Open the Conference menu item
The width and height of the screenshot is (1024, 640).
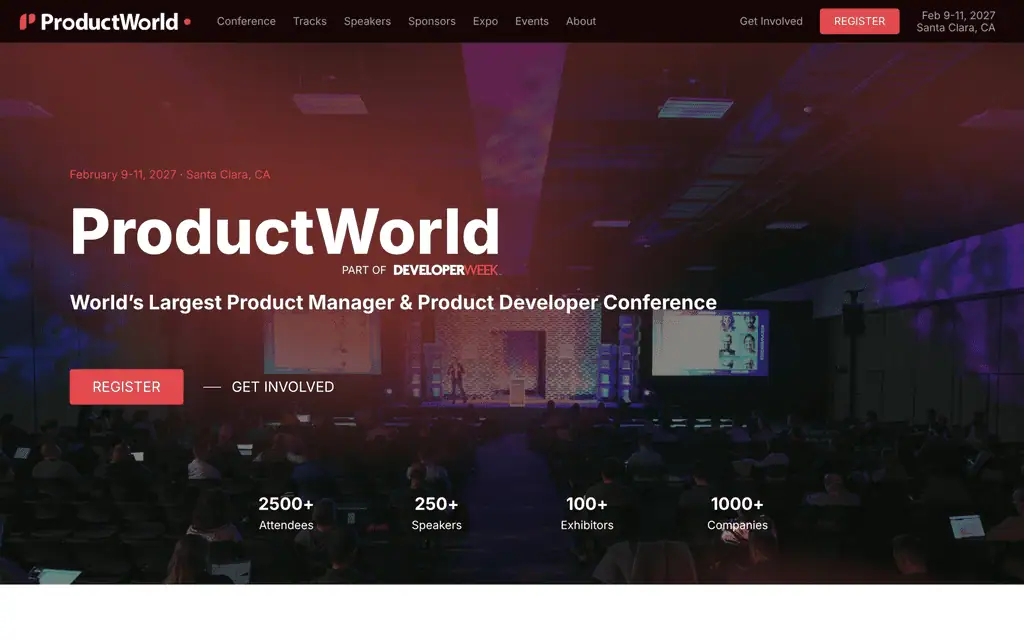(x=246, y=21)
